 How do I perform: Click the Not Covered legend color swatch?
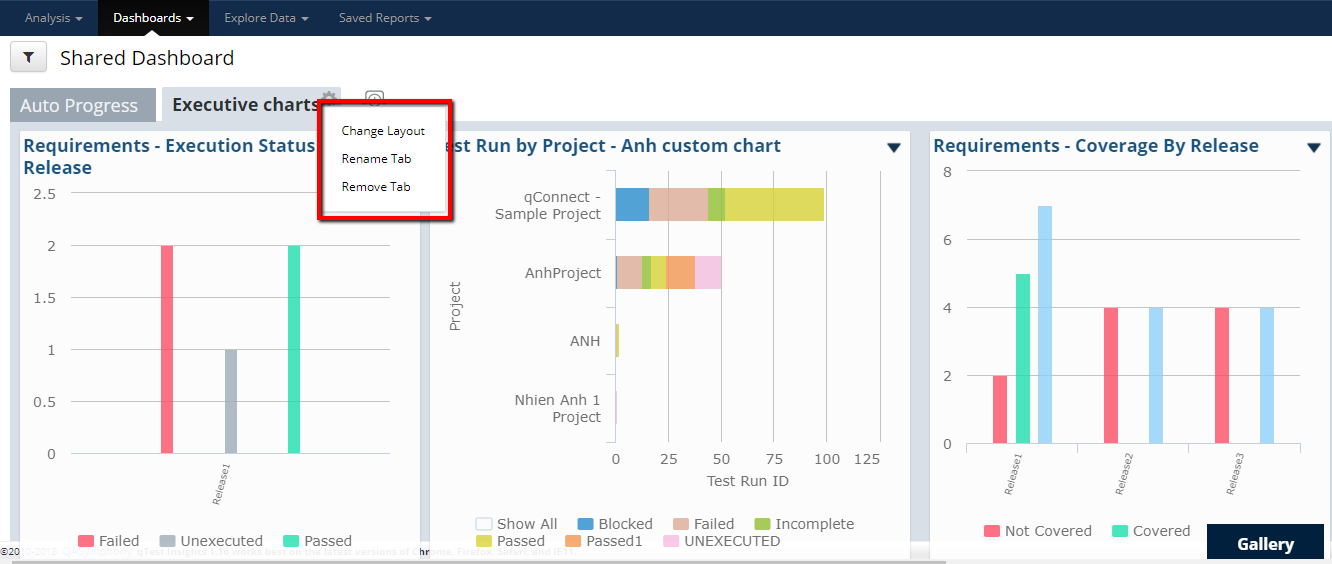(x=992, y=531)
